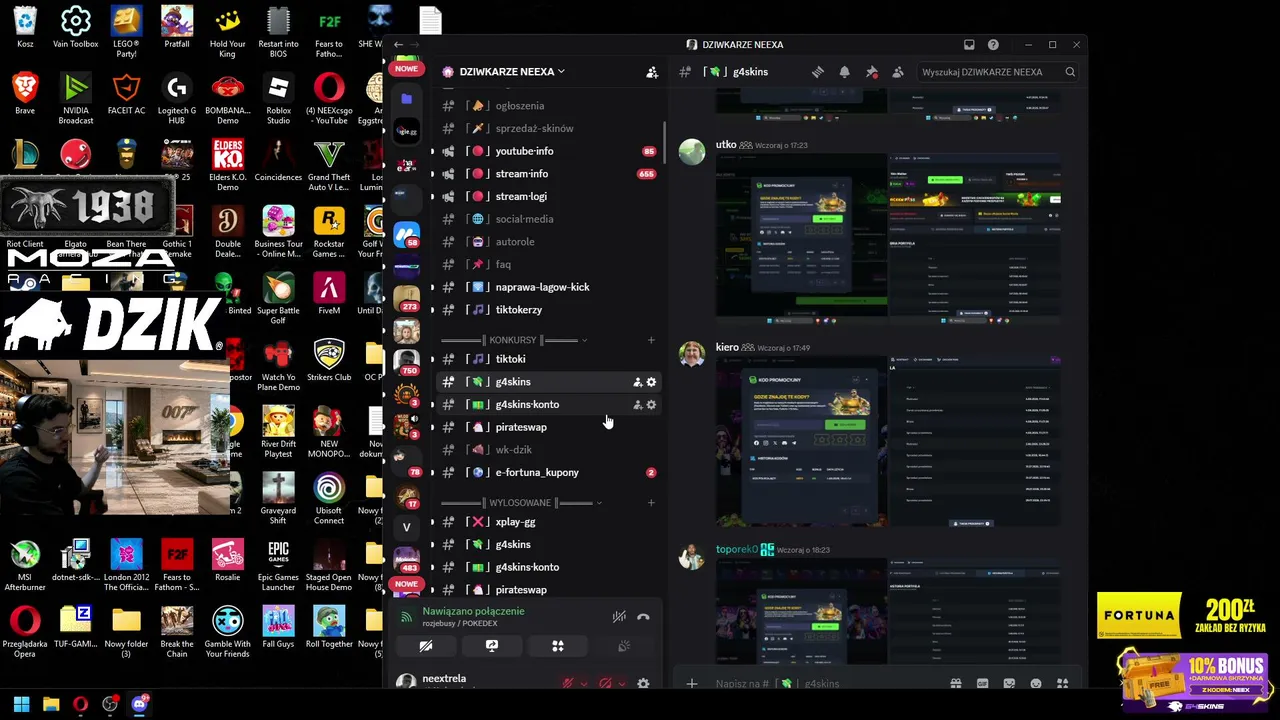
Task: Start screen sharing from voice panel
Action: (492, 646)
